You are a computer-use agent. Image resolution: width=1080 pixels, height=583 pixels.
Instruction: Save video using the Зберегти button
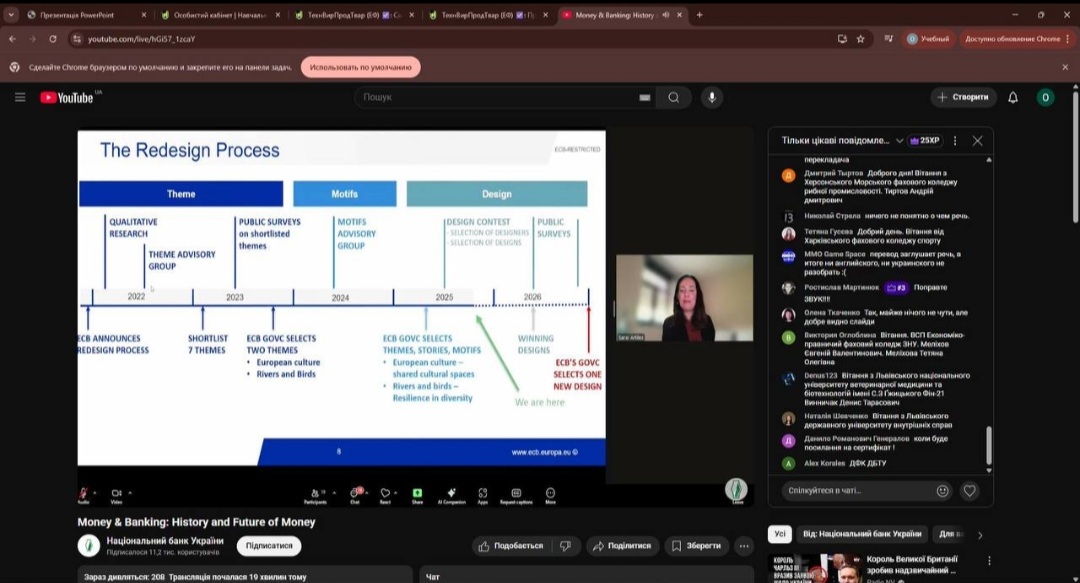[x=696, y=546]
